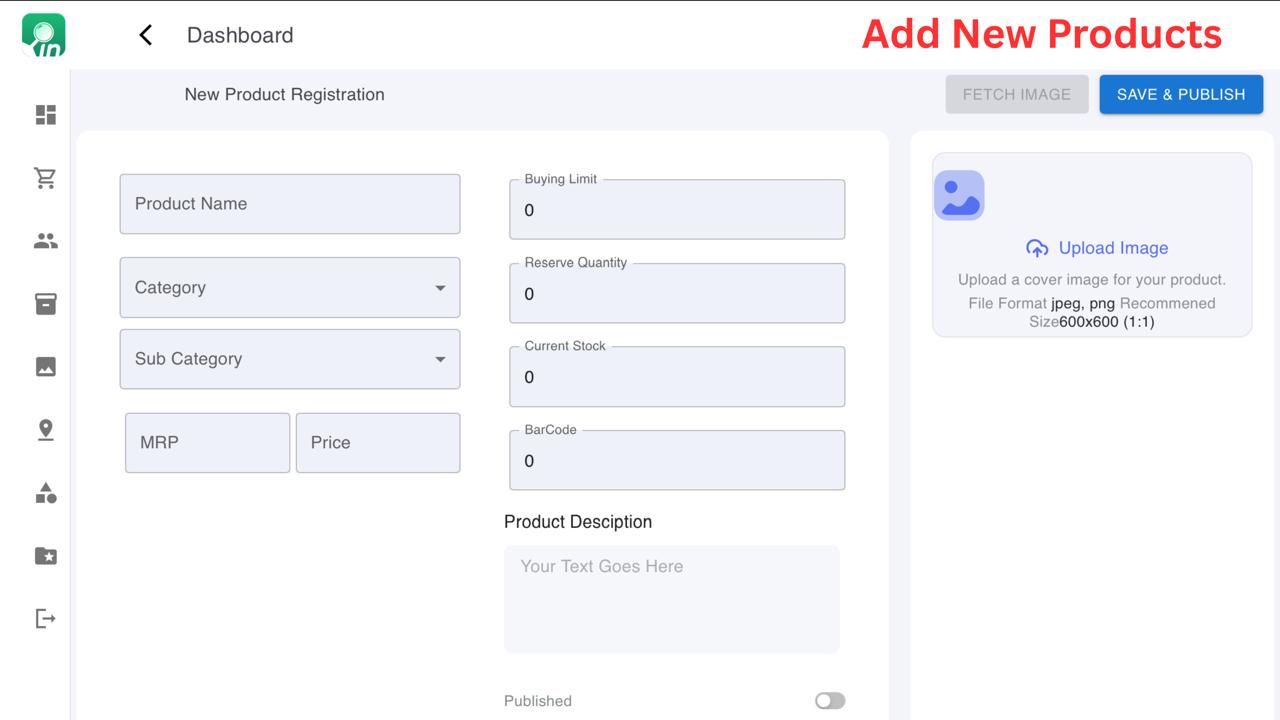Click inside the Product Name field
Viewport: 1280px width, 720px height.
coord(290,204)
